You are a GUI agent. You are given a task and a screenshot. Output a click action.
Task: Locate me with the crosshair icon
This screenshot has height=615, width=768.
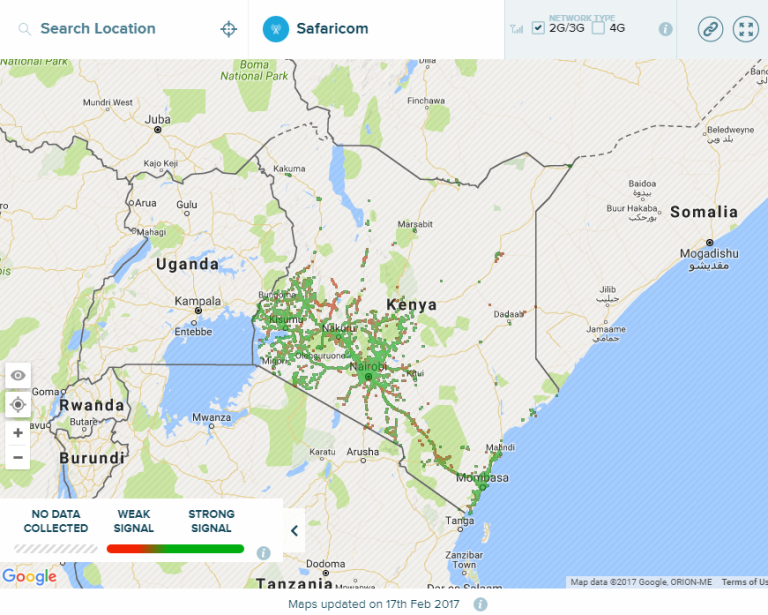click(x=229, y=29)
